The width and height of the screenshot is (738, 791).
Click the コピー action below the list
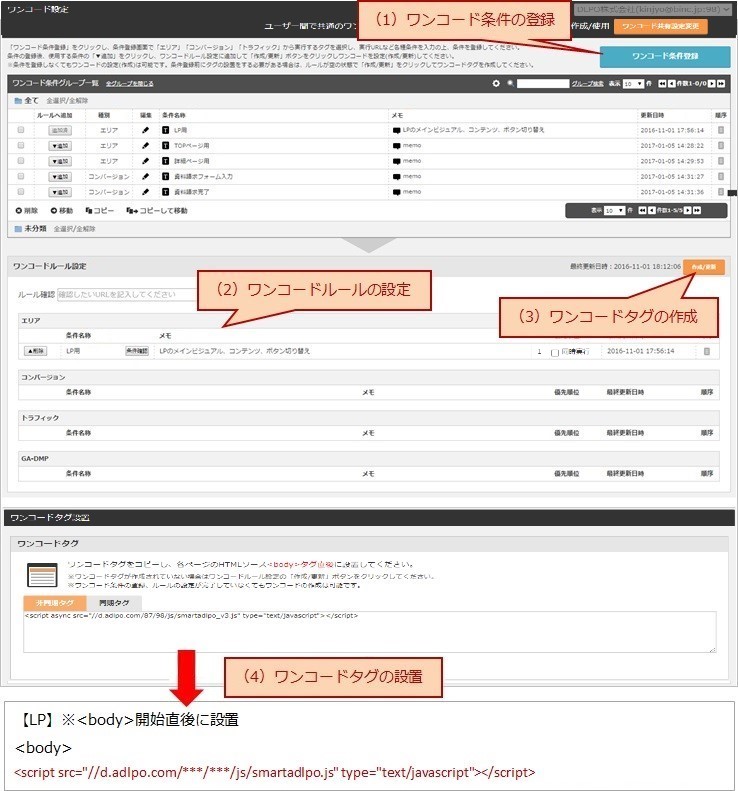tap(99, 210)
